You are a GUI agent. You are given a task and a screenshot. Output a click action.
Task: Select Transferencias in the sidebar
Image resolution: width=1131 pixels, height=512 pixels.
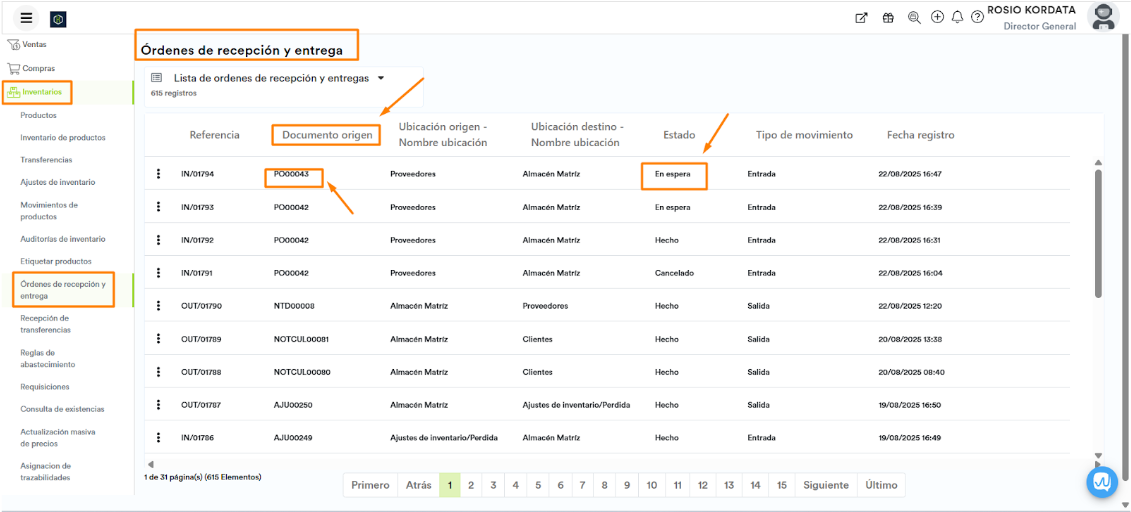pyautogui.click(x=46, y=160)
